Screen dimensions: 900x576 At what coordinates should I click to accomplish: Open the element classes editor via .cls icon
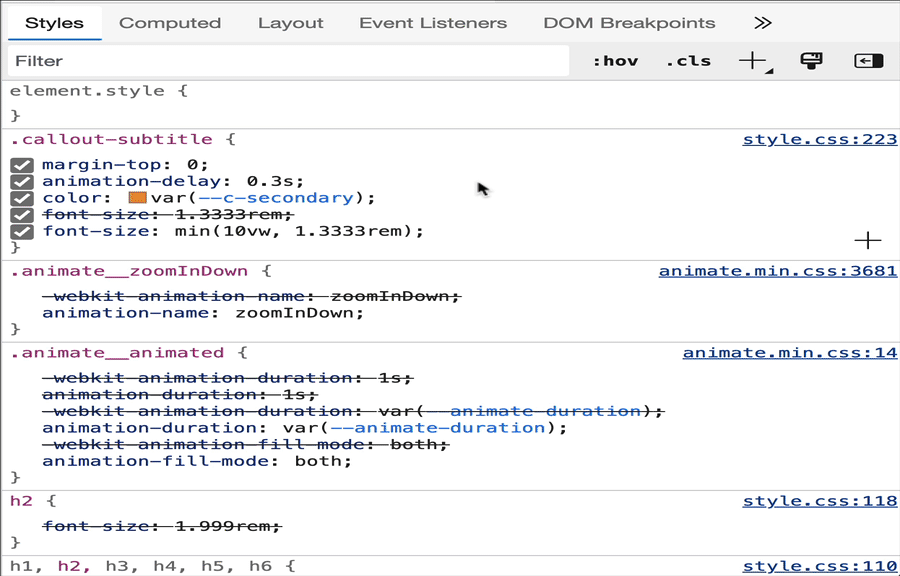pos(687,60)
